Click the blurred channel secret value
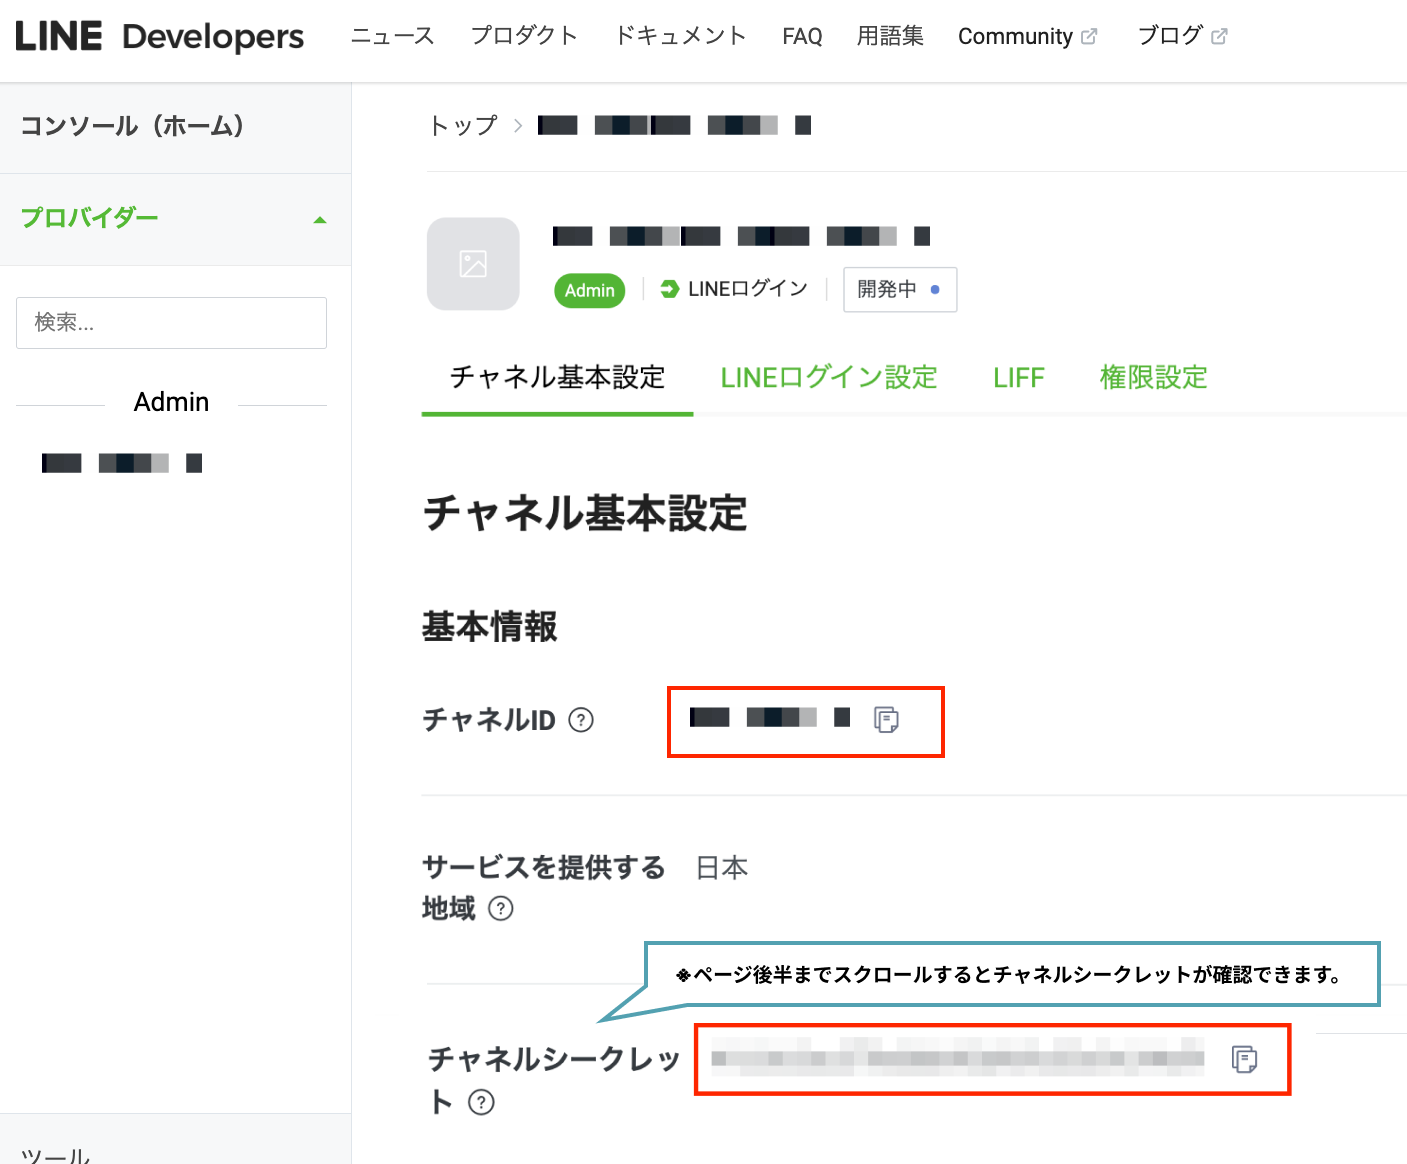1407x1164 pixels. [958, 1057]
